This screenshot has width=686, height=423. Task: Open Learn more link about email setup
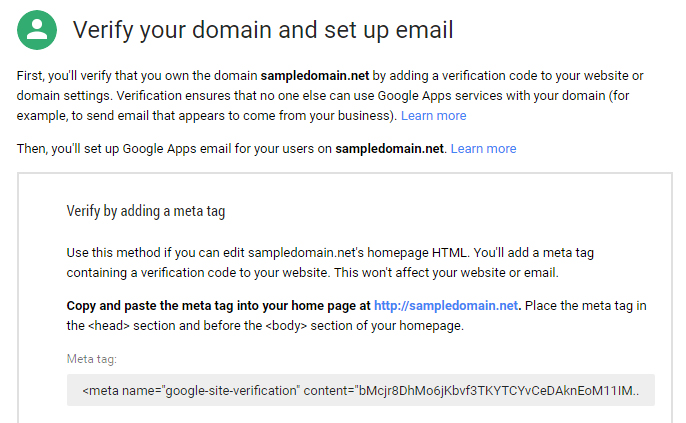pyautogui.click(x=483, y=149)
